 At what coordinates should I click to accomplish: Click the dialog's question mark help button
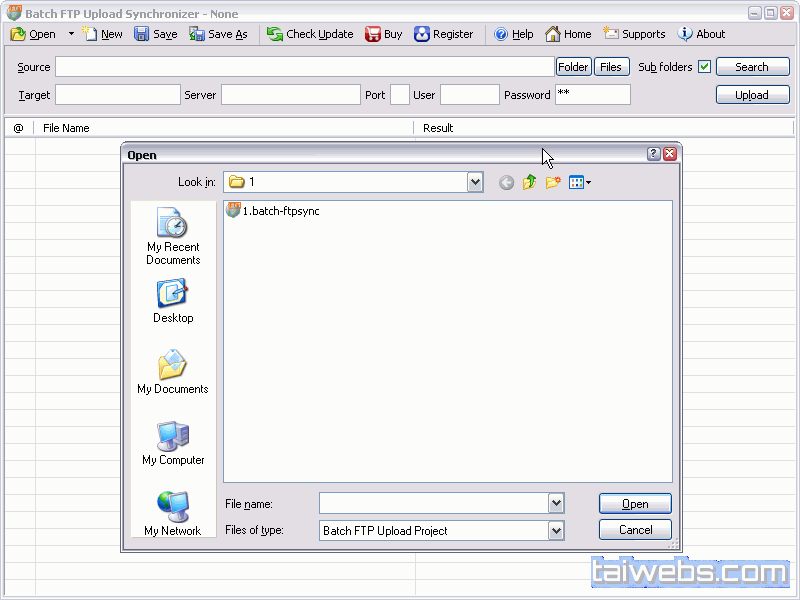point(654,154)
